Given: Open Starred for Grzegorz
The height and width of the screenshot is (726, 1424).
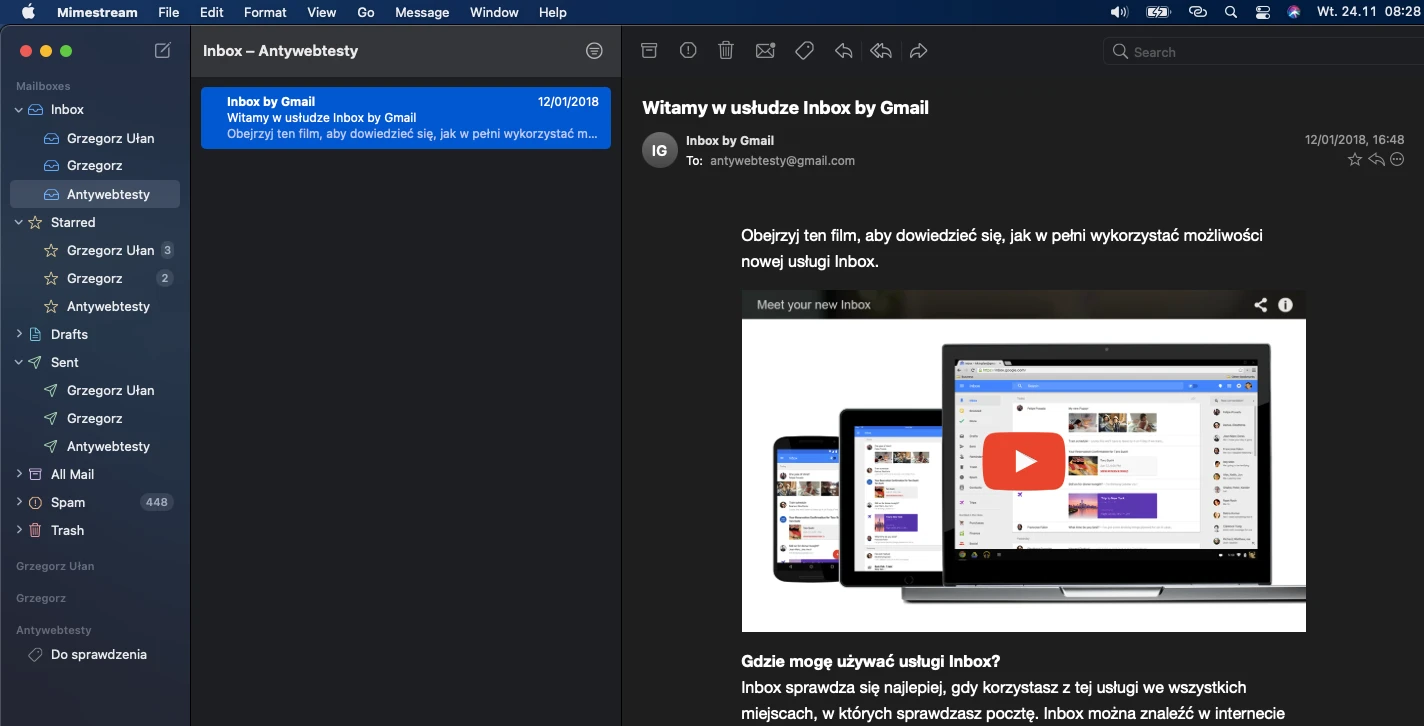Looking at the screenshot, I should tap(97, 278).
